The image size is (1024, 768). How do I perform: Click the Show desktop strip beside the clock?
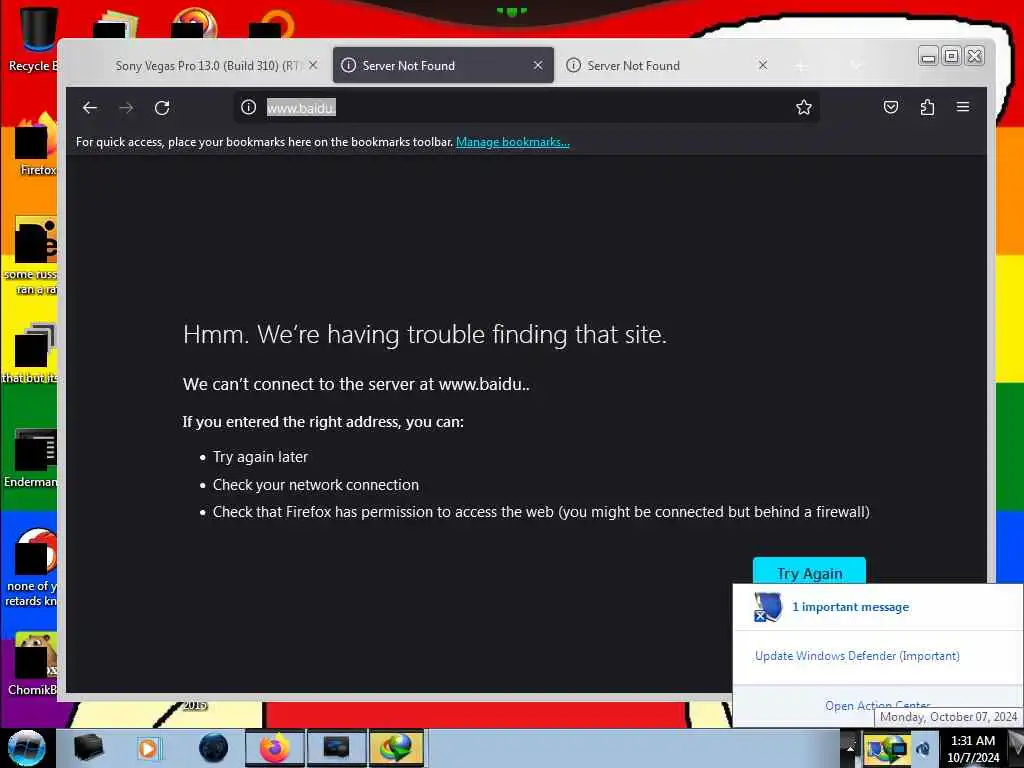[x=1016, y=748]
